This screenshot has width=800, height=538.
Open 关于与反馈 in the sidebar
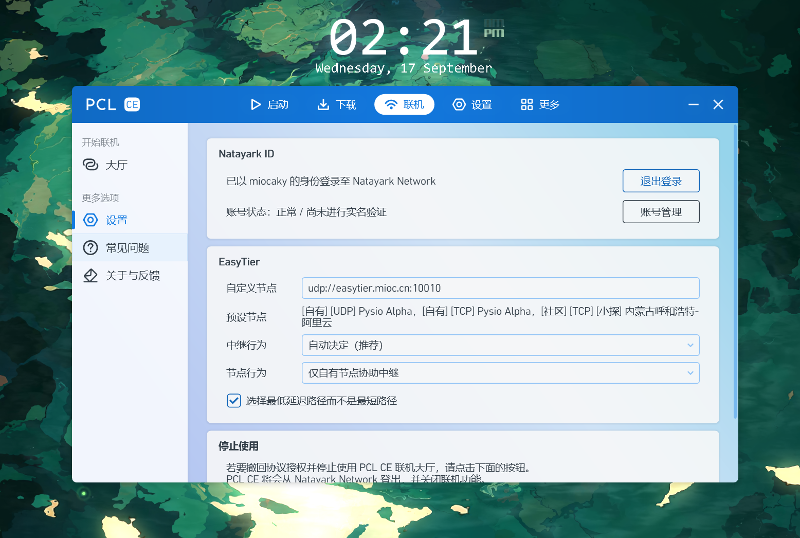click(131, 275)
